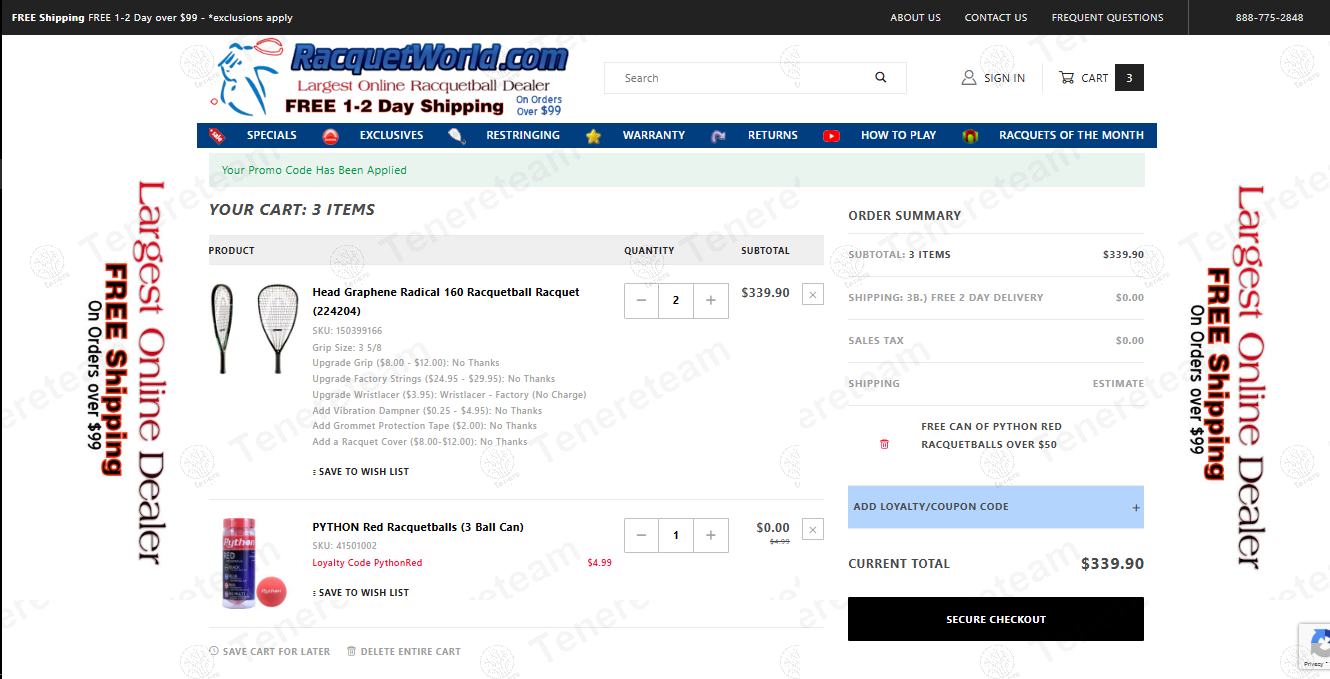Open the Restringing menu item
The width and height of the screenshot is (1330, 679).
(522, 135)
